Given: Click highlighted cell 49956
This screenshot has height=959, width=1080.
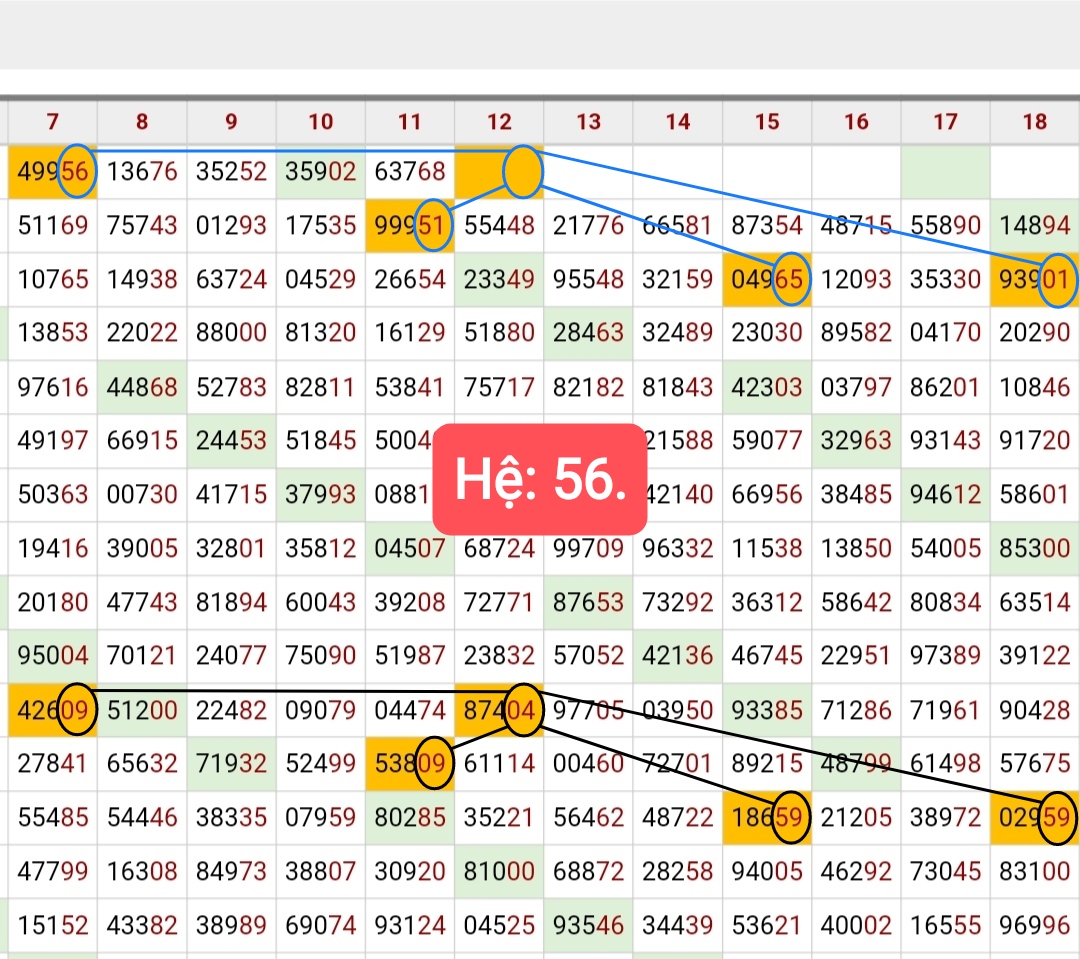Looking at the screenshot, I should click(52, 172).
